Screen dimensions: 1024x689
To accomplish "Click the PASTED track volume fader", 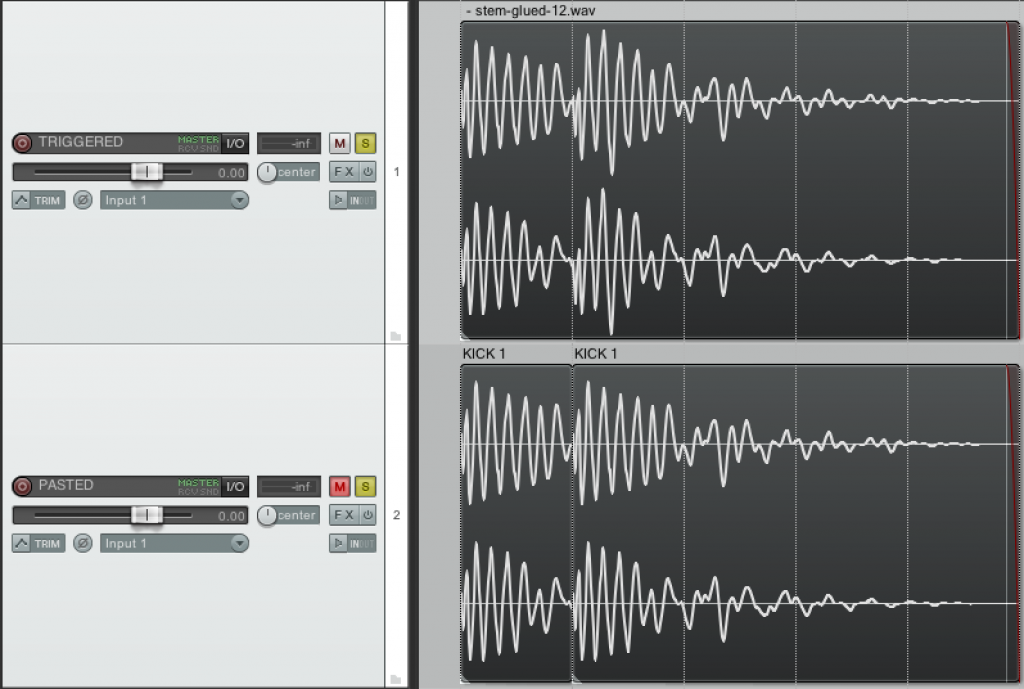I will (148, 515).
